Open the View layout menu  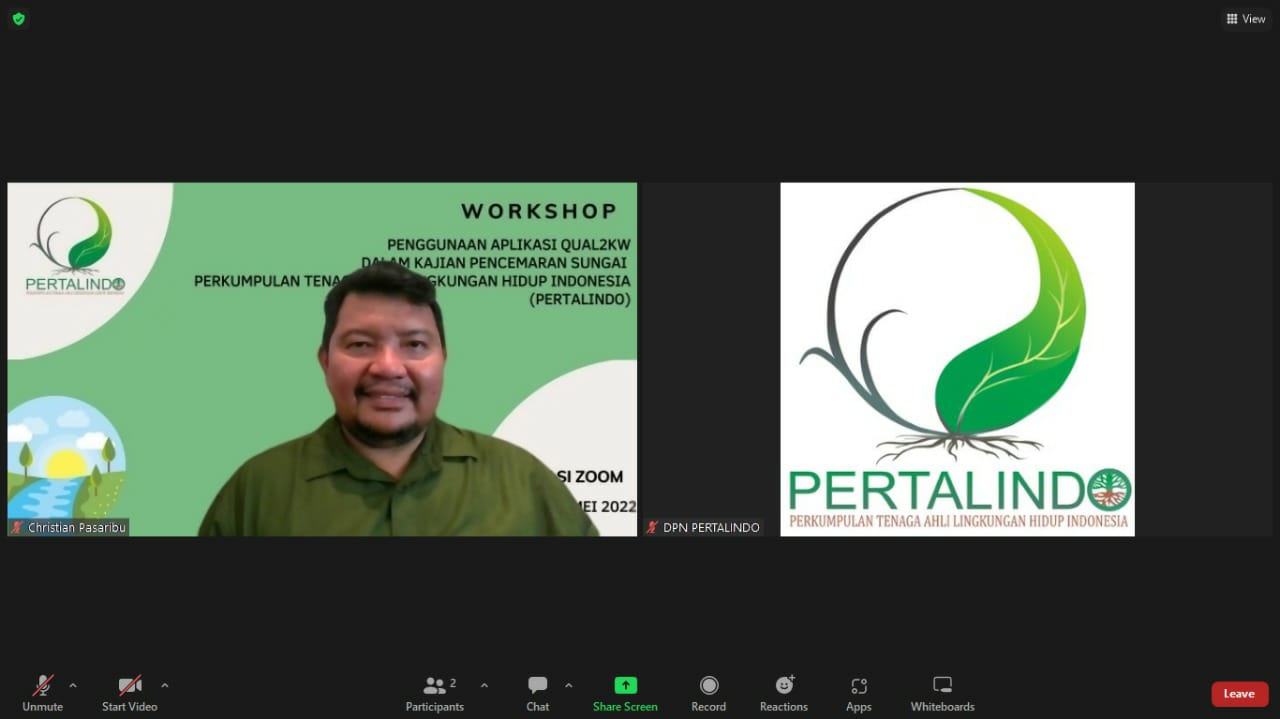tap(1245, 19)
